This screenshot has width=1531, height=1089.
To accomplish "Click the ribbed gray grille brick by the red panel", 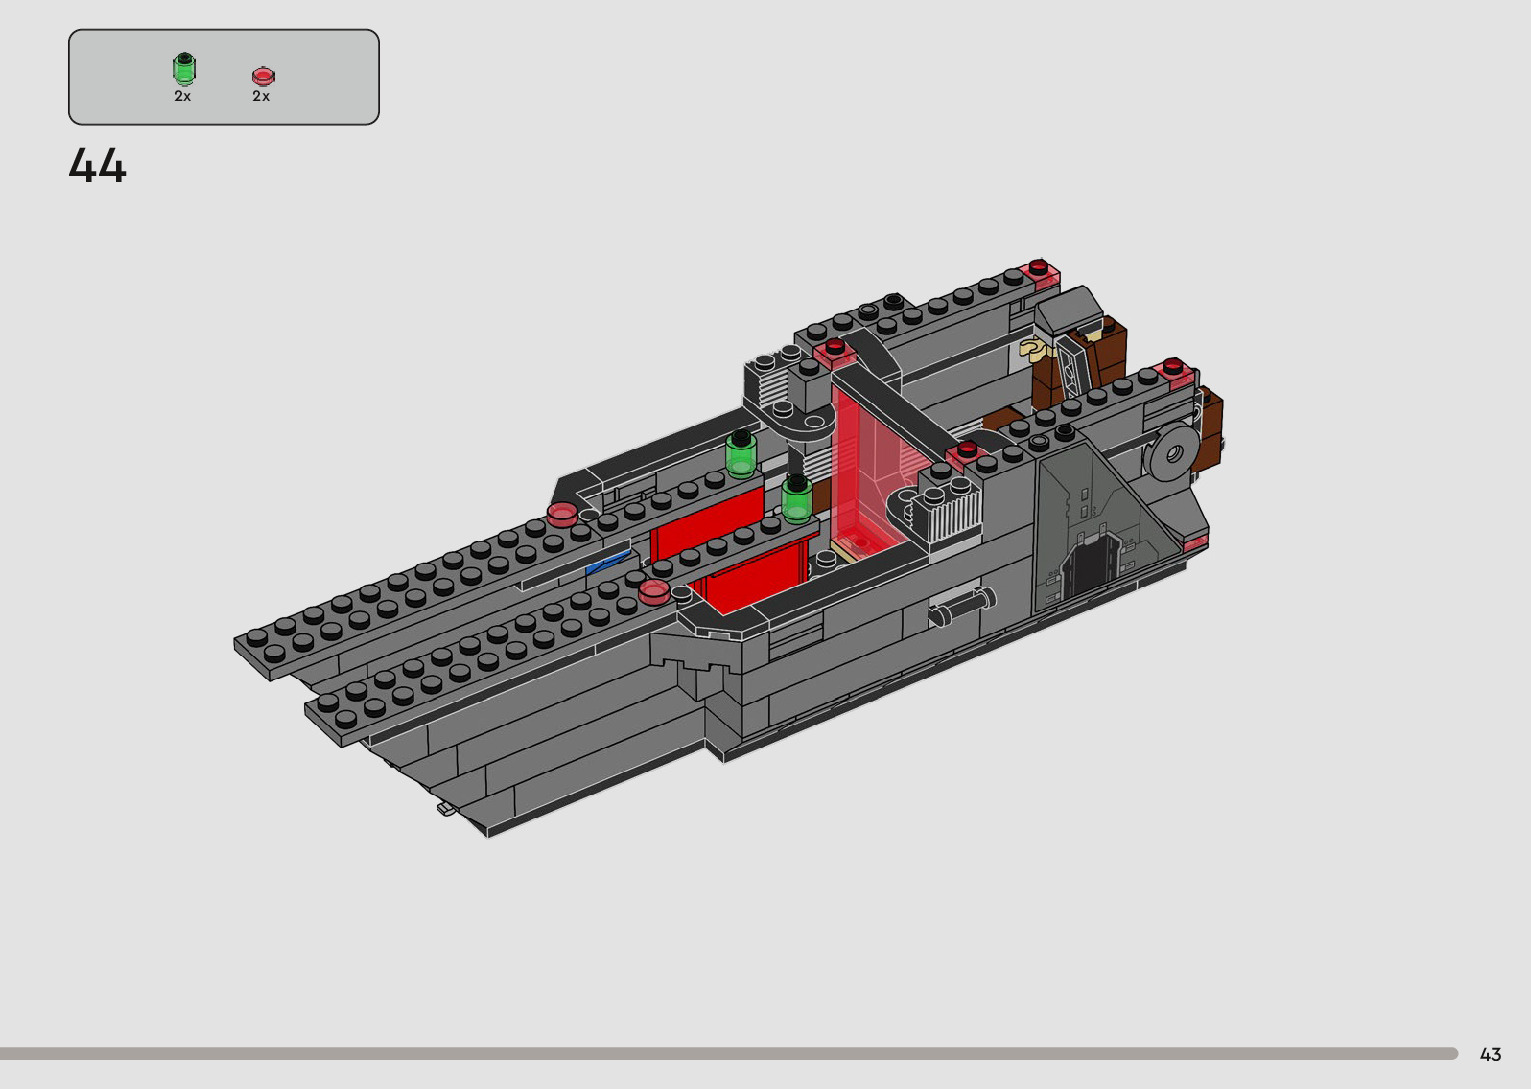I will pos(949,520).
